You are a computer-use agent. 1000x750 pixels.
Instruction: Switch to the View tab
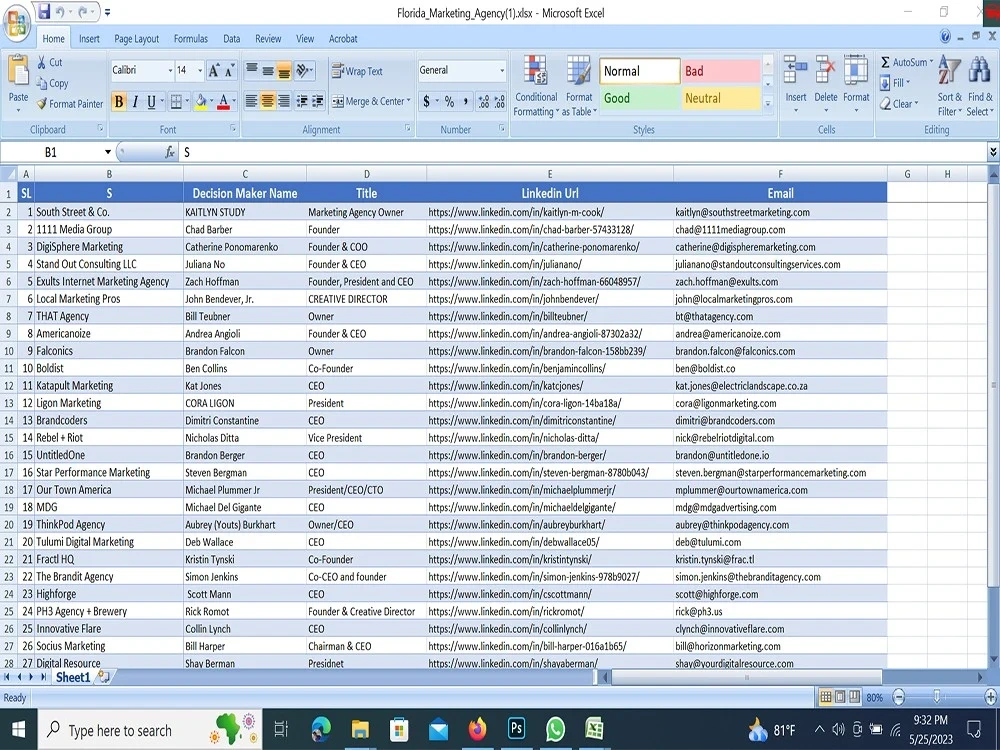pos(305,39)
